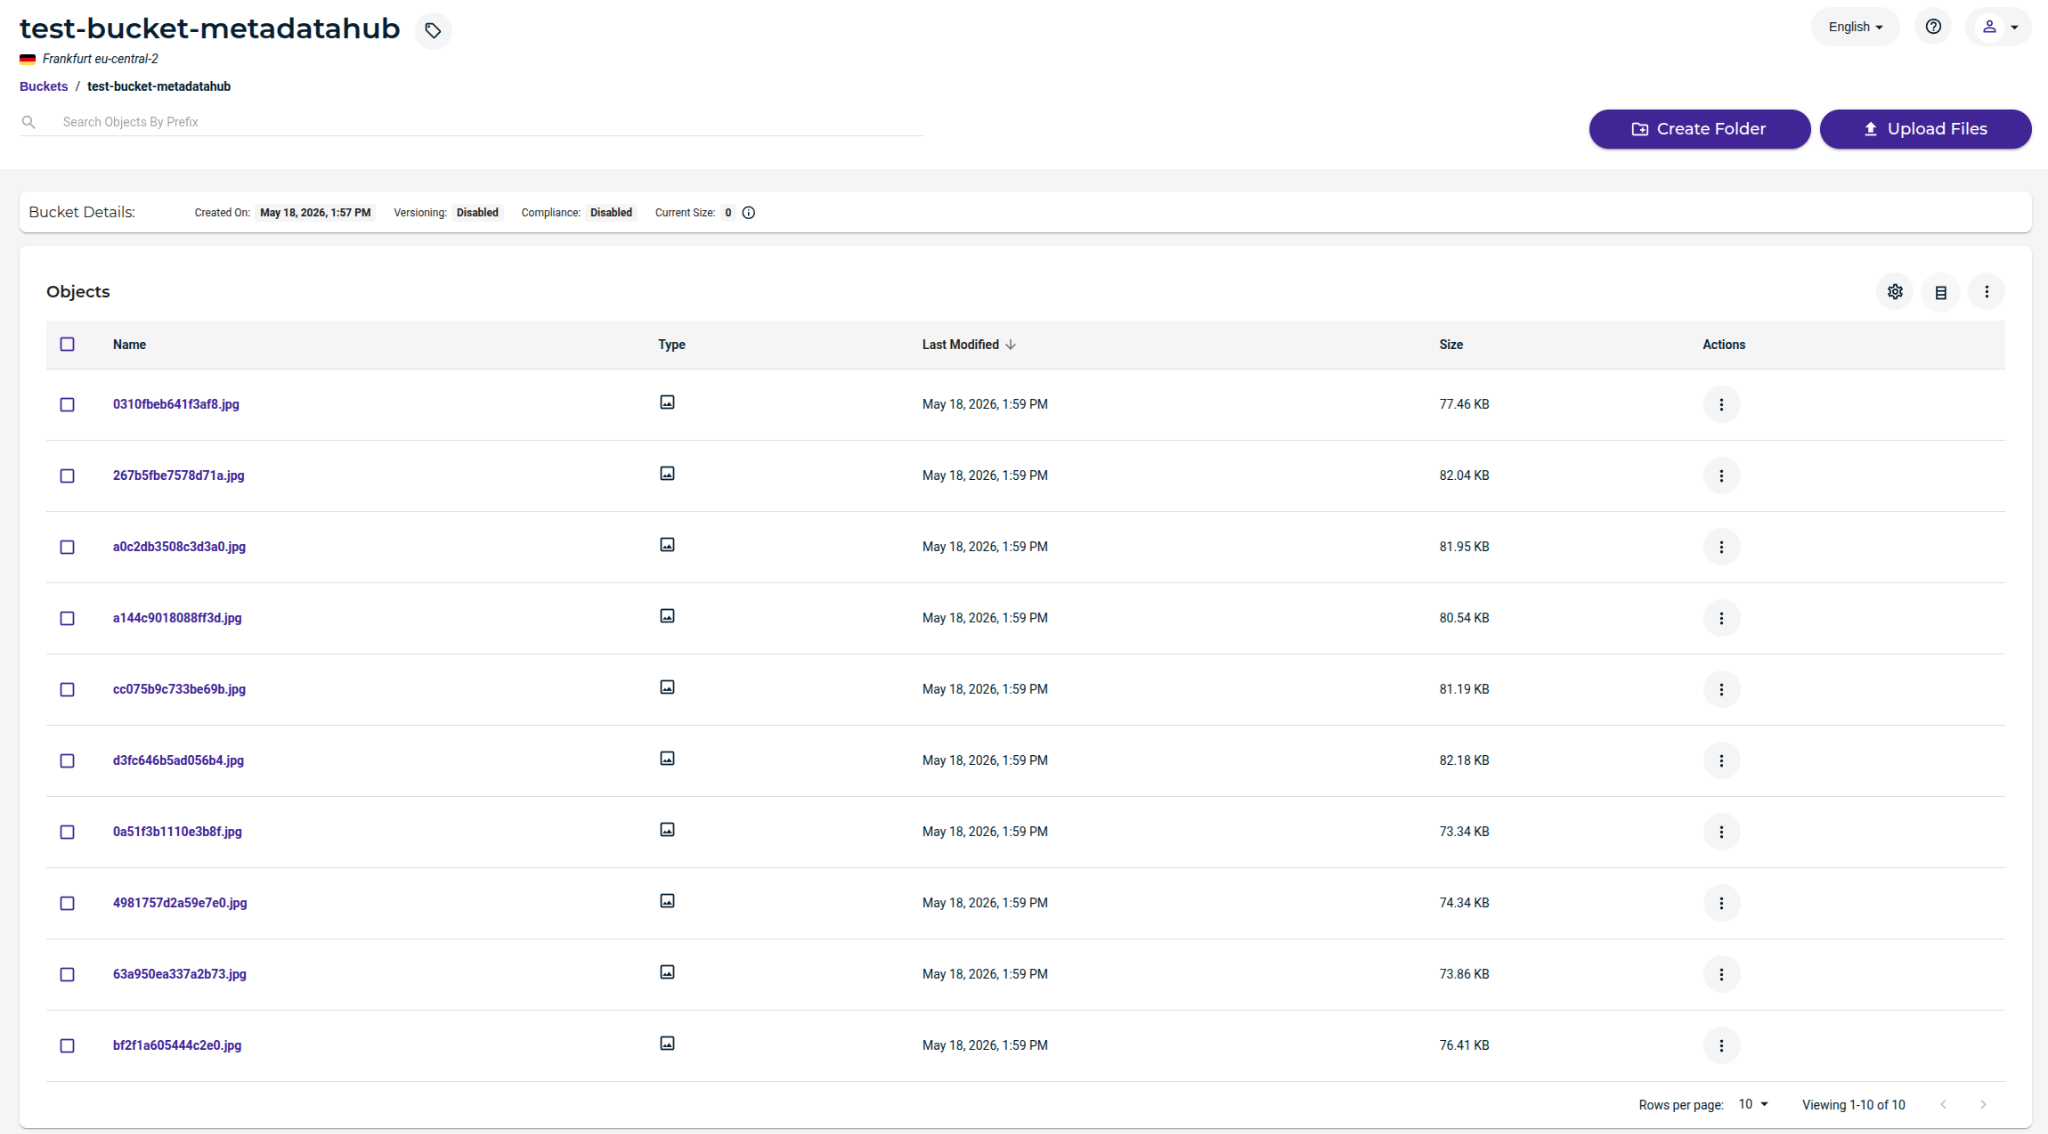Viewport: 2048px width, 1134px height.
Task: Select checkbox for bf2f1a605444c2e0.jpg
Action: point(67,1046)
